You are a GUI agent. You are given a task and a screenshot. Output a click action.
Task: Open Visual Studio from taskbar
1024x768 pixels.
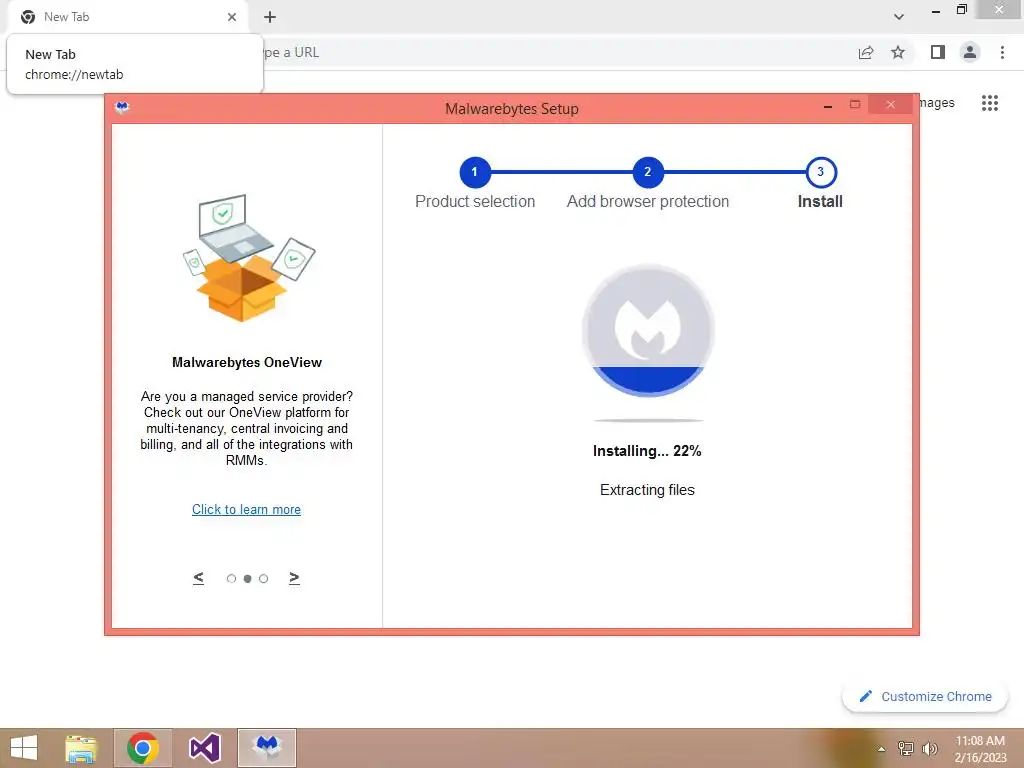204,748
